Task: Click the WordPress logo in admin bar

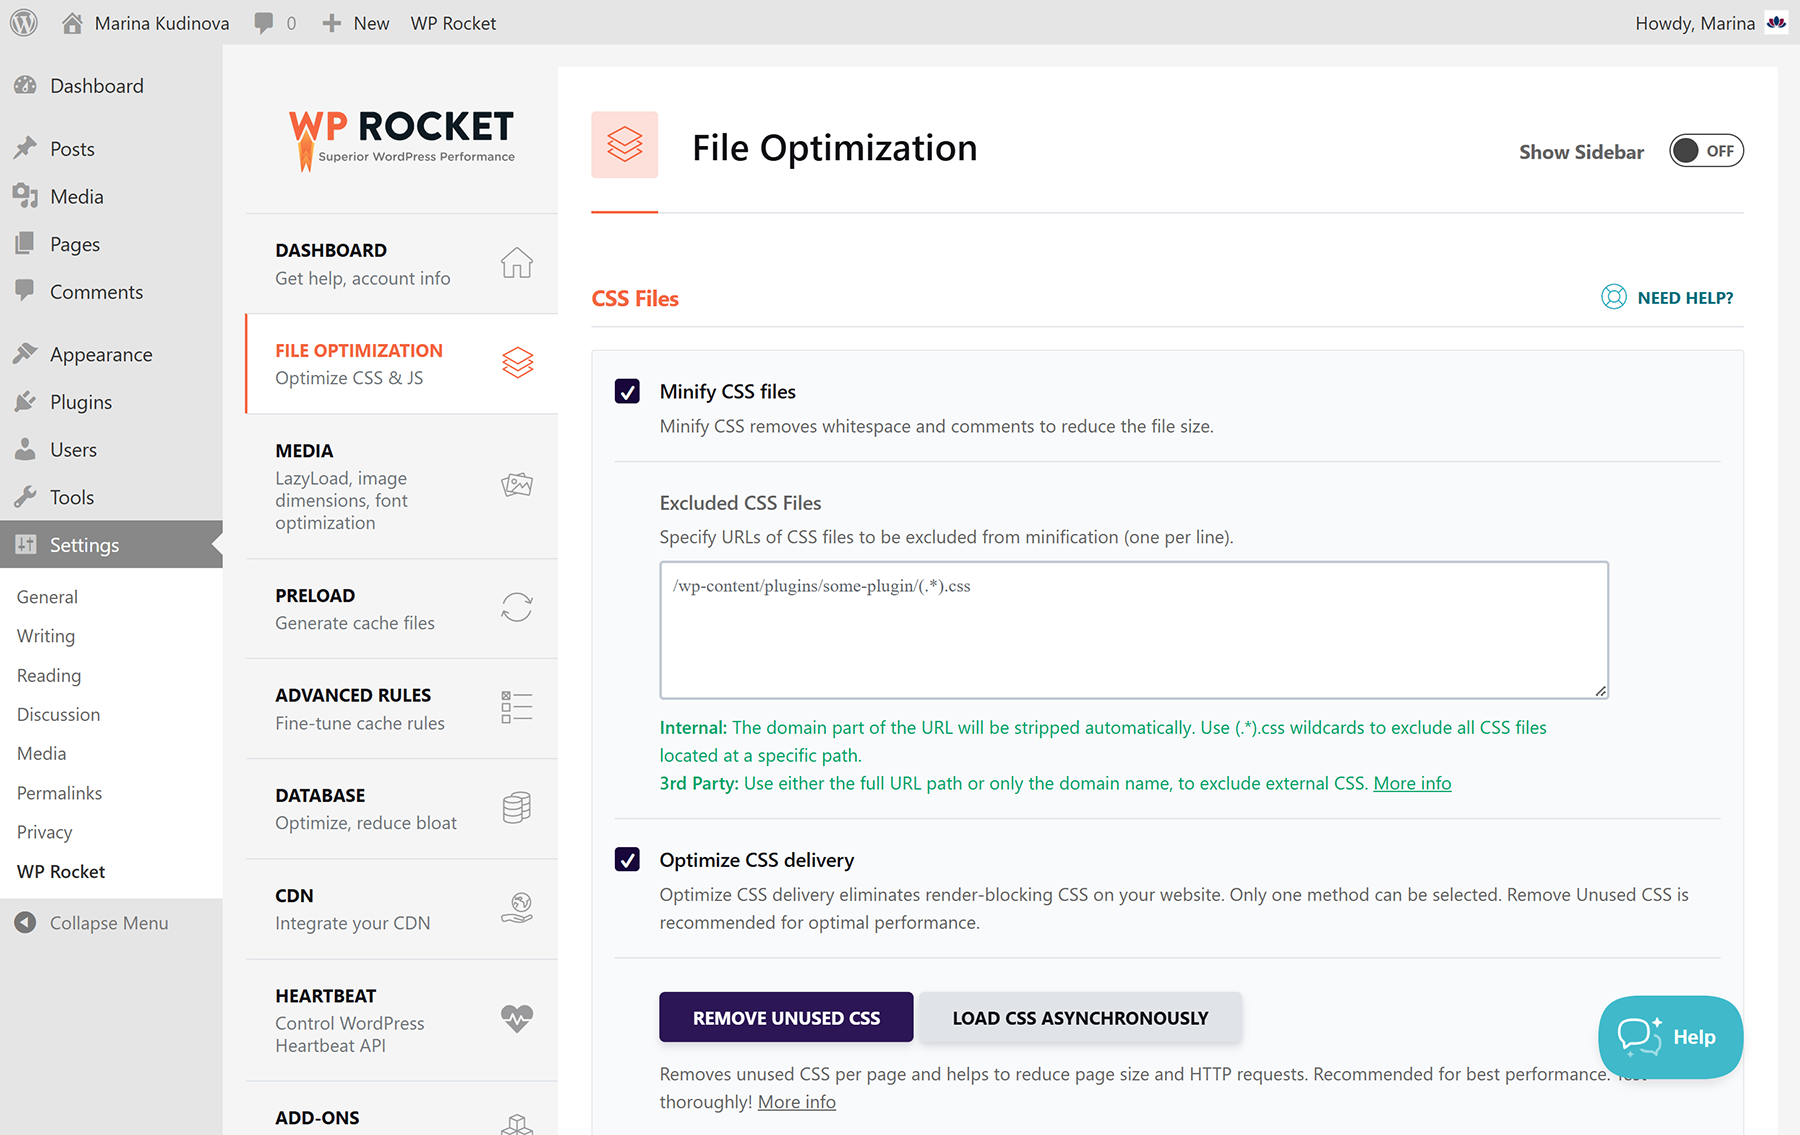Action: (x=24, y=22)
